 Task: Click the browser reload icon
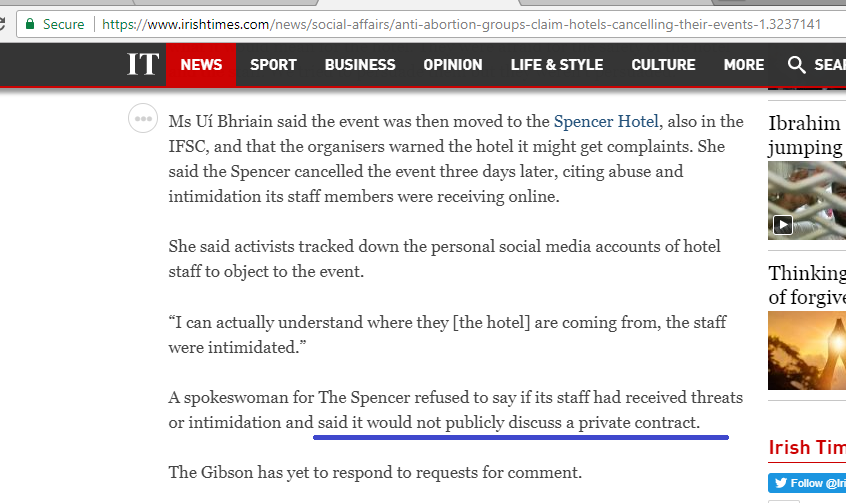pos(2,24)
